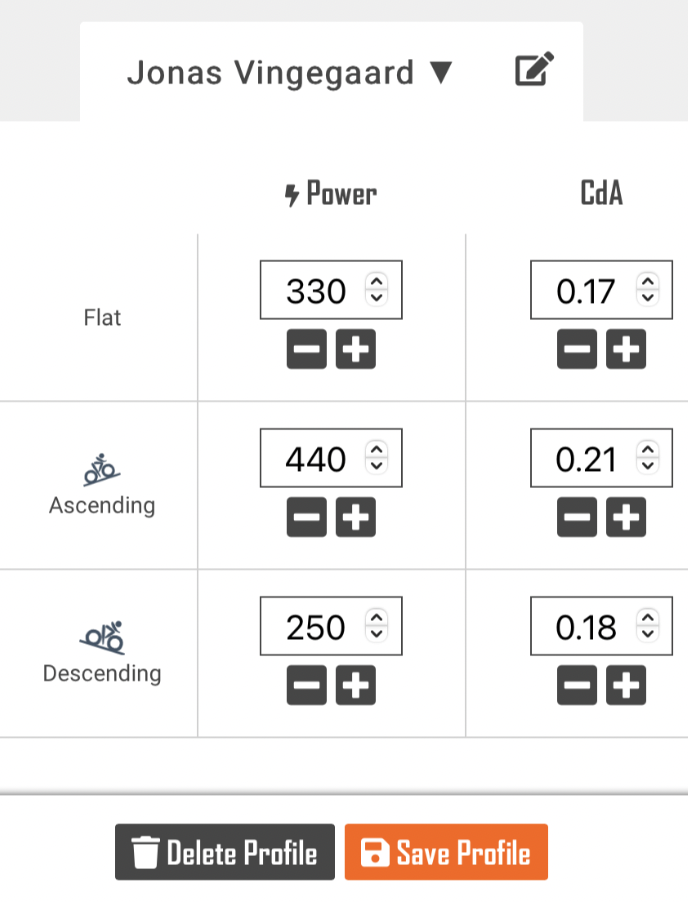Decrease Ascending power with minus button
This screenshot has width=688, height=902.
(307, 517)
